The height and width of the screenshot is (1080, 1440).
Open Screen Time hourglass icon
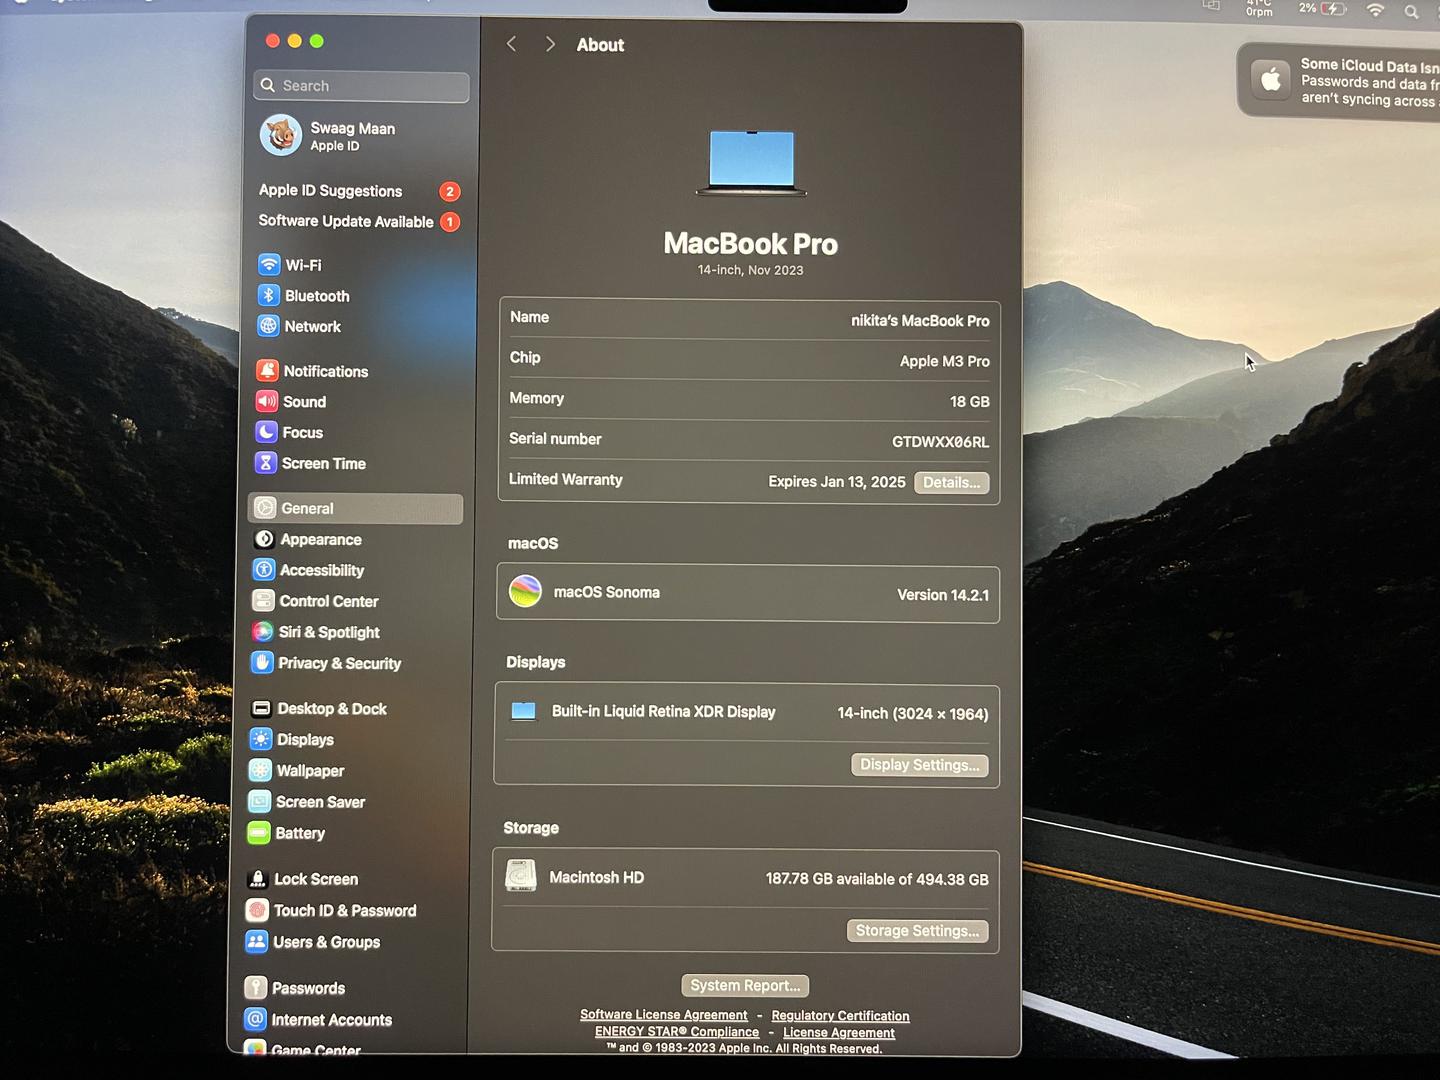(x=265, y=463)
